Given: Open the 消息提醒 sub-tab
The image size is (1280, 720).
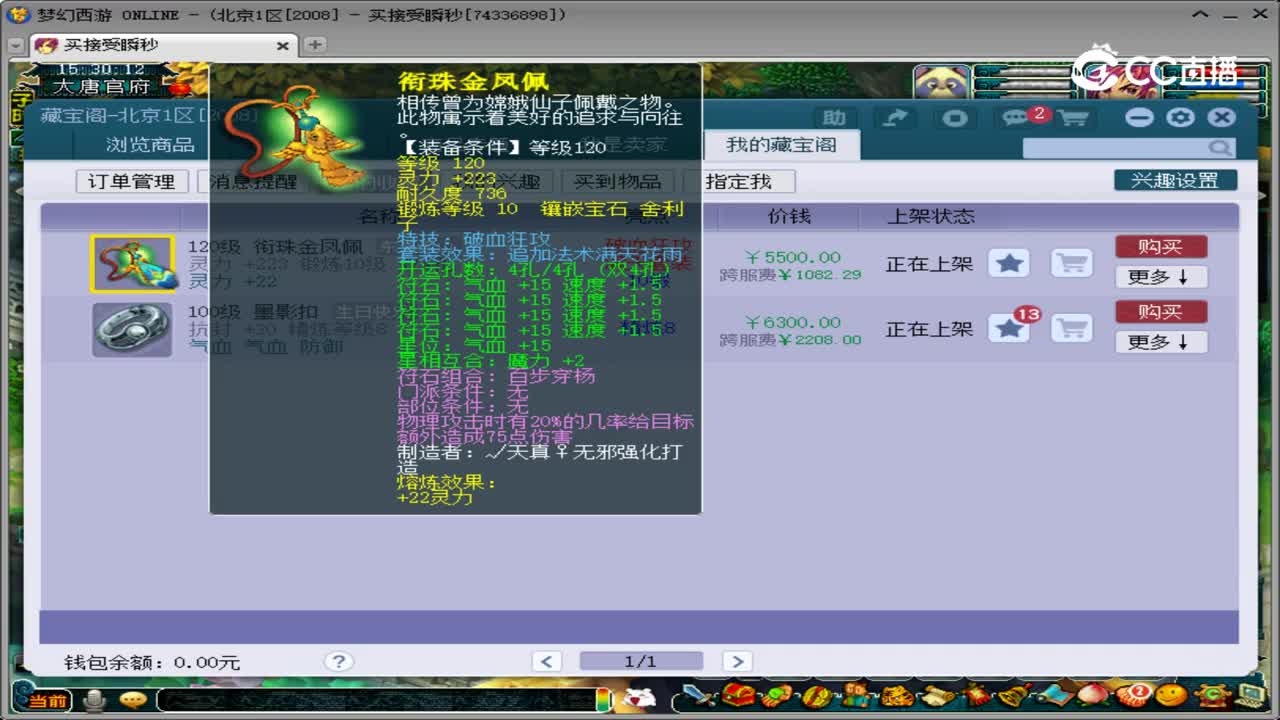Looking at the screenshot, I should coord(252,181).
